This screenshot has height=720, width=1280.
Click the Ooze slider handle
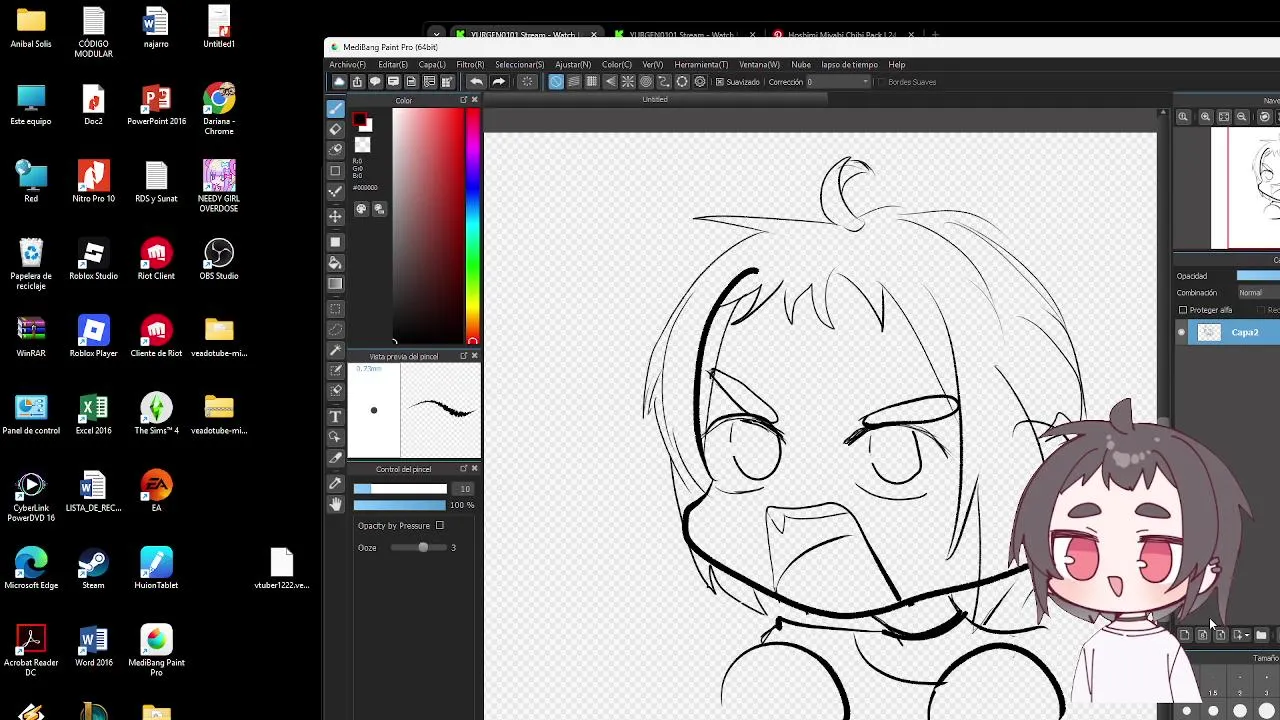(x=423, y=548)
